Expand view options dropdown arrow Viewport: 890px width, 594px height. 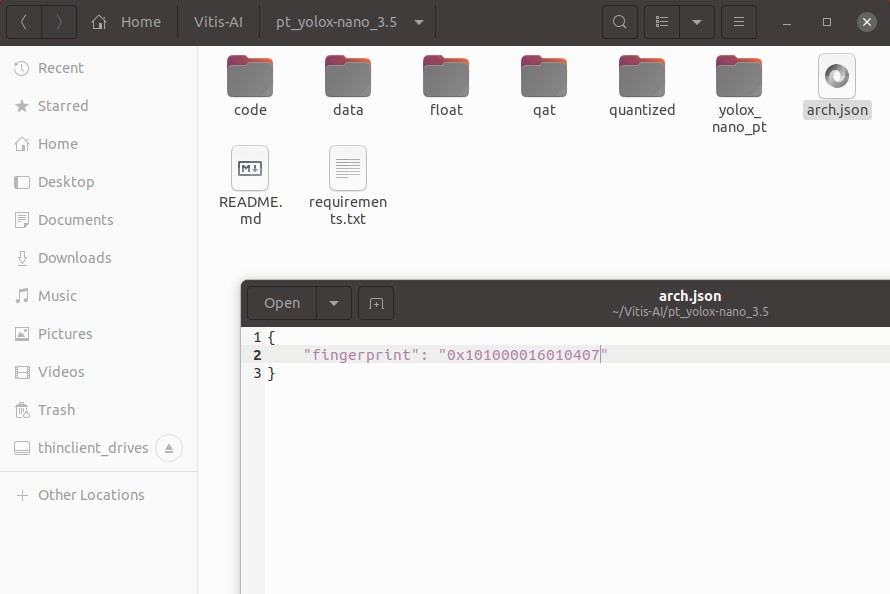click(697, 22)
